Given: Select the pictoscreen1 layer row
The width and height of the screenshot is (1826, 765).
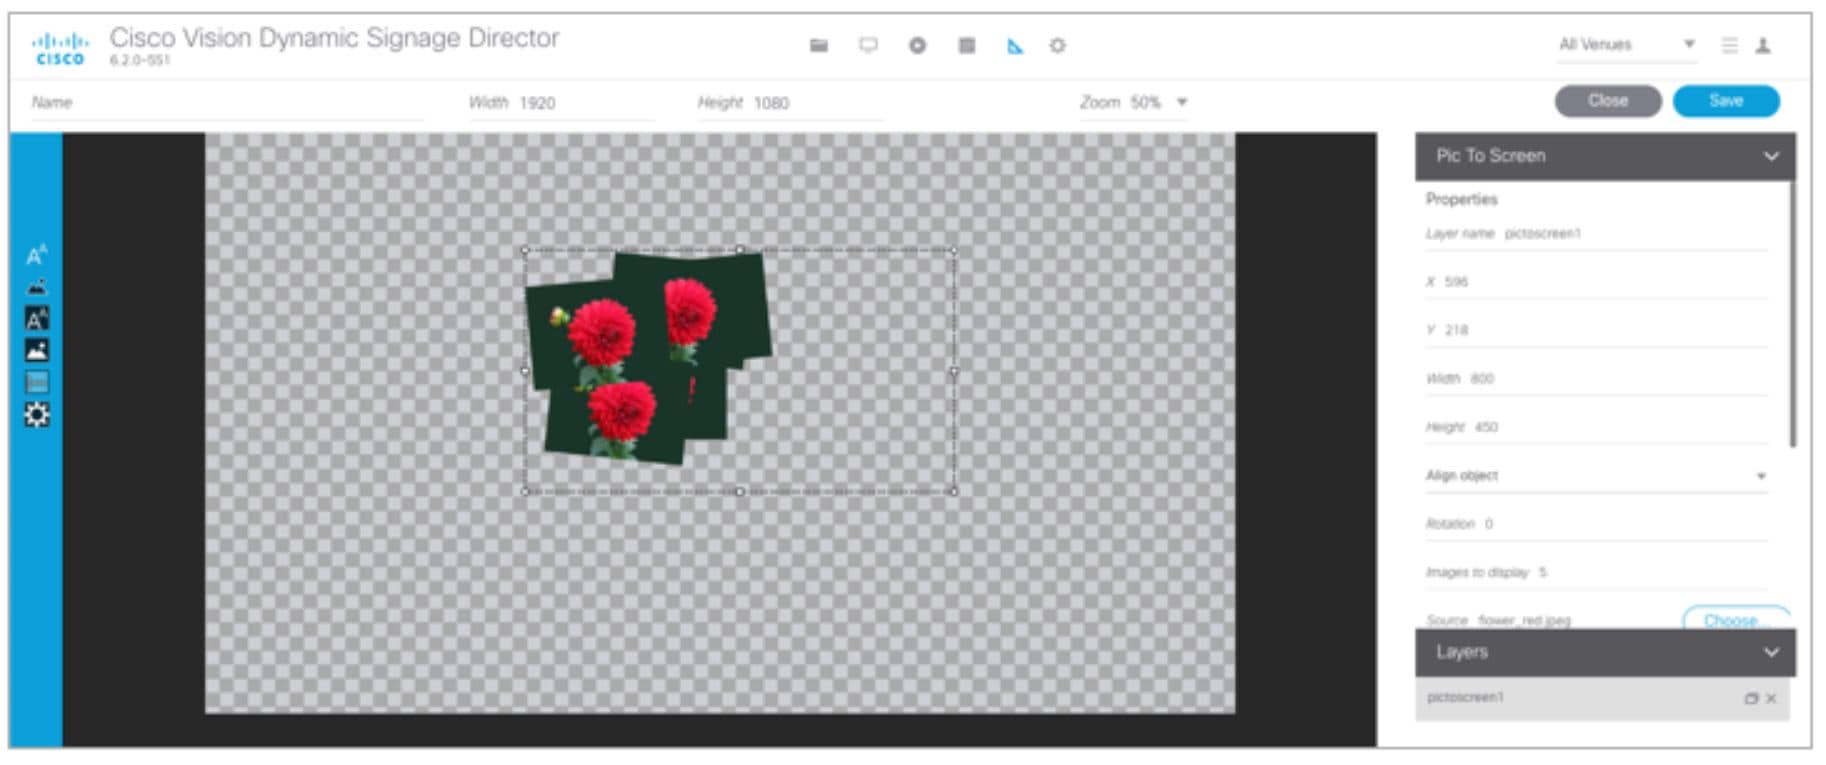Looking at the screenshot, I should click(x=1601, y=698).
